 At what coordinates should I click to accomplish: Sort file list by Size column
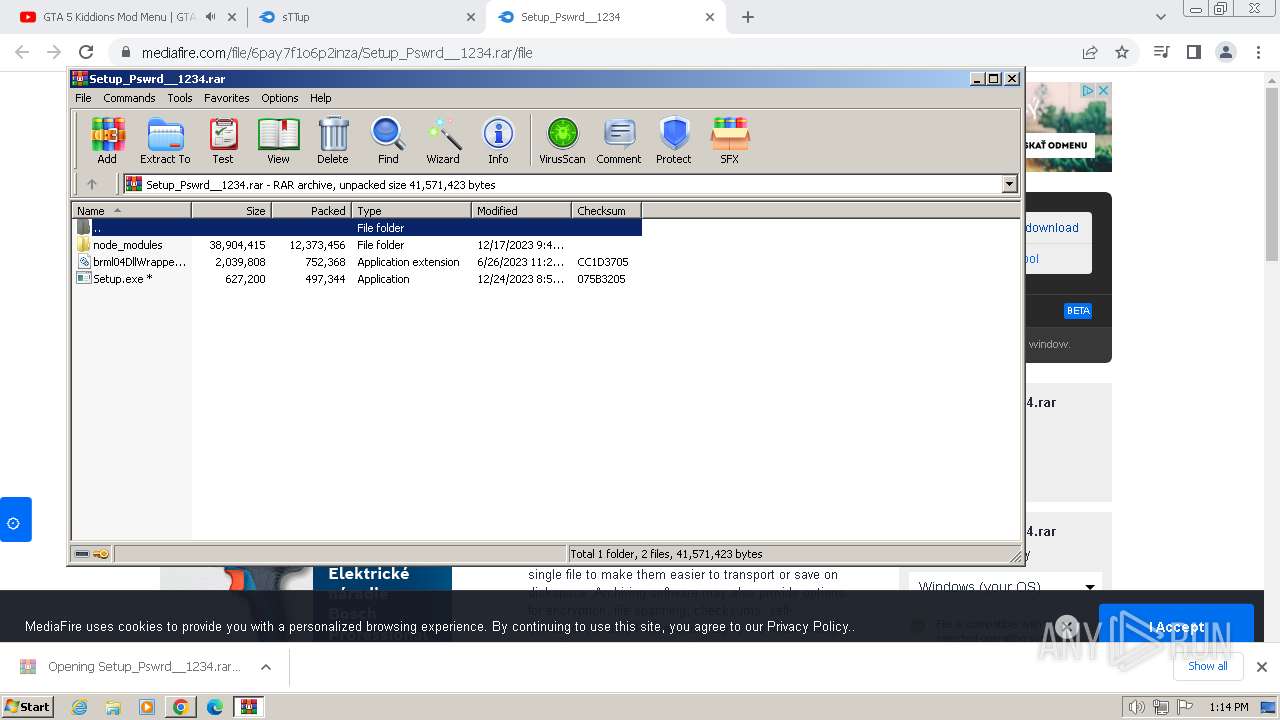pyautogui.click(x=231, y=210)
